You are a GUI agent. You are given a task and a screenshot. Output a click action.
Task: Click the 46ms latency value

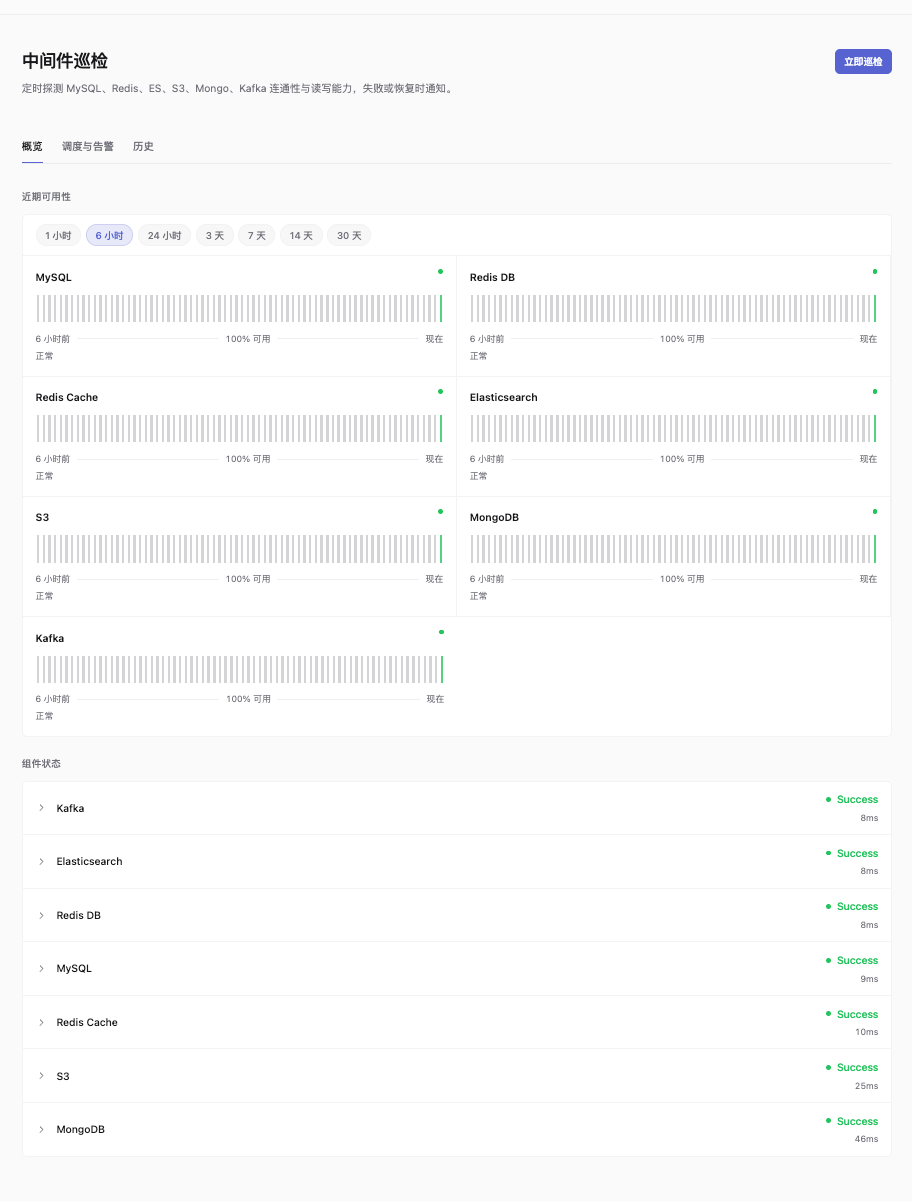pyautogui.click(x=866, y=1139)
